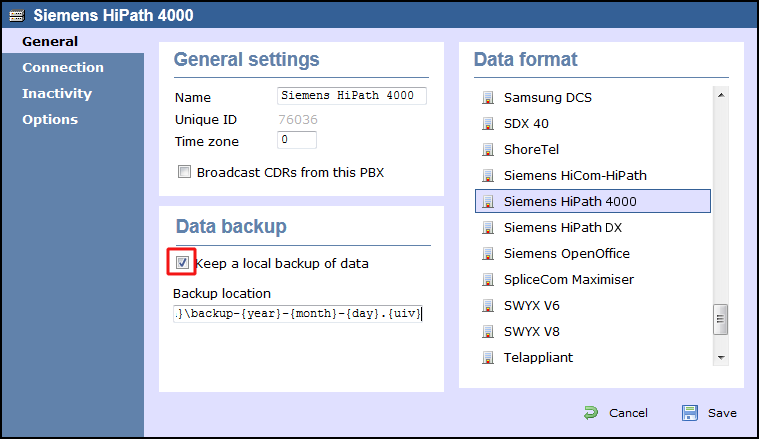Screen dimensions: 759x439
Task: Click the Unique ID value 76036
Action: point(298,120)
